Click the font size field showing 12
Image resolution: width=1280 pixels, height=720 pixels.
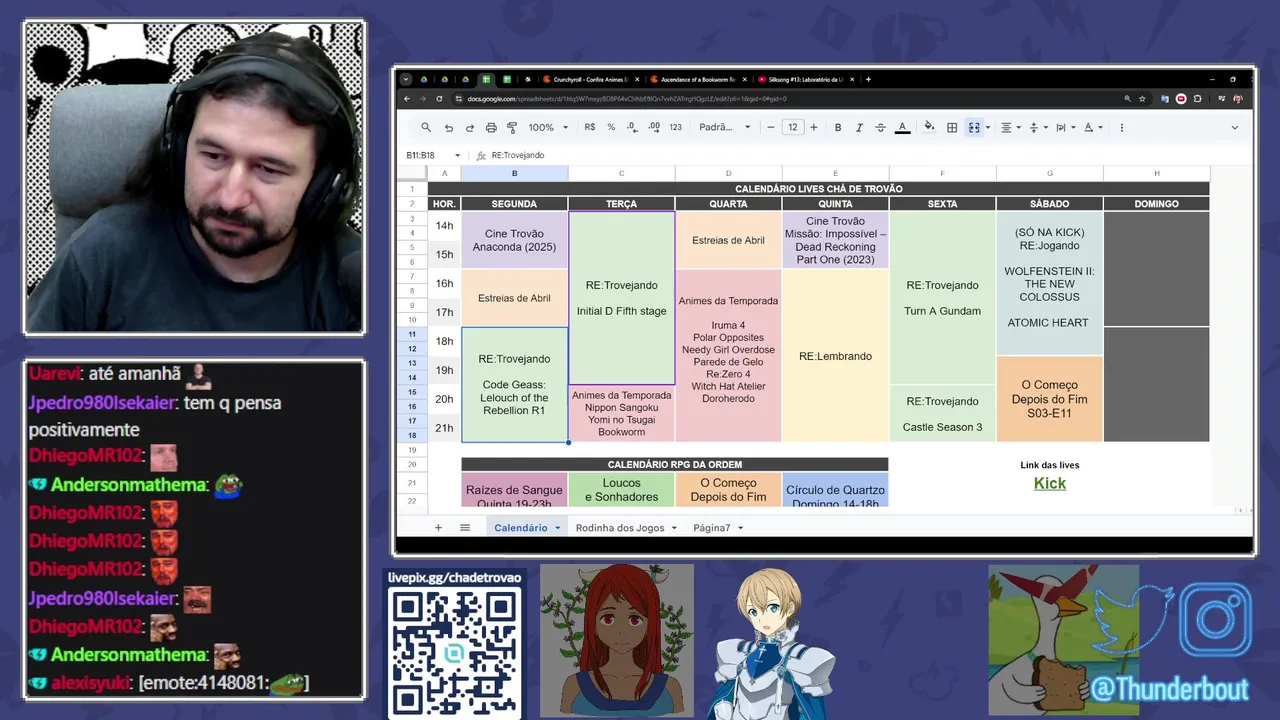point(792,127)
